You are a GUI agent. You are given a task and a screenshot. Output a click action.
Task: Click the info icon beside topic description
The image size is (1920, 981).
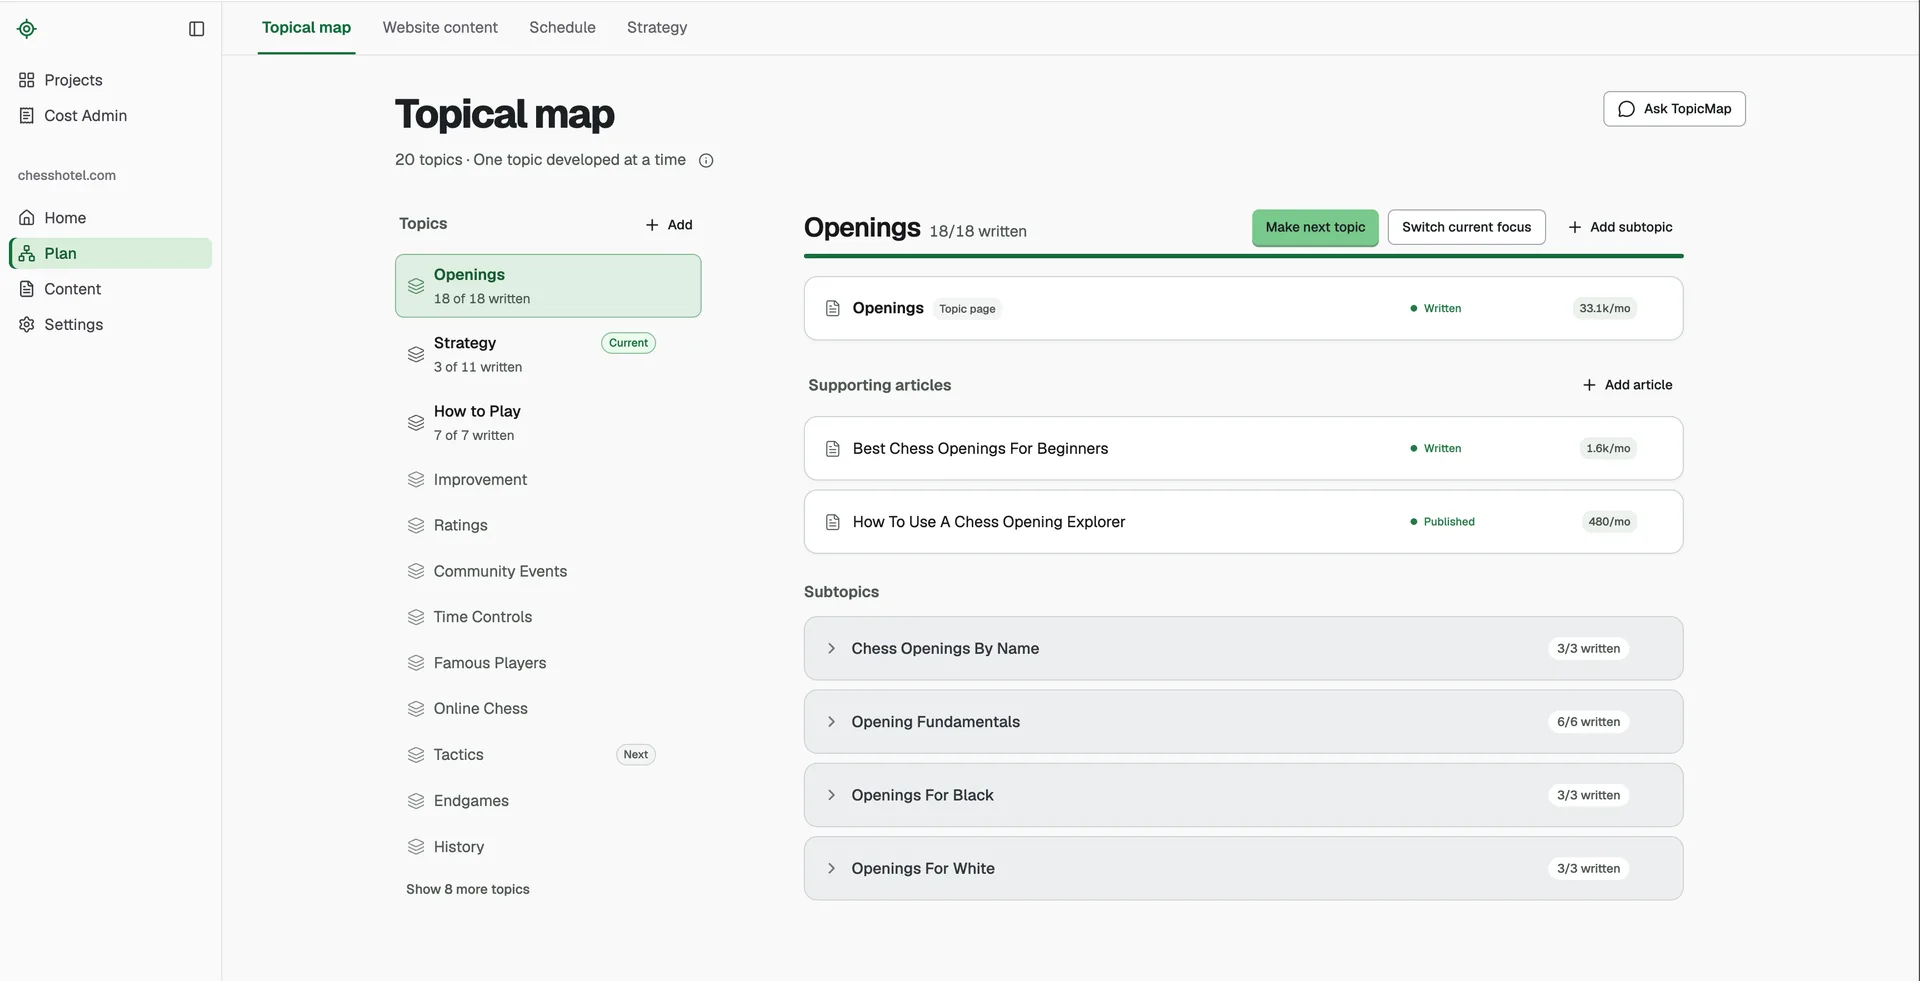(706, 161)
